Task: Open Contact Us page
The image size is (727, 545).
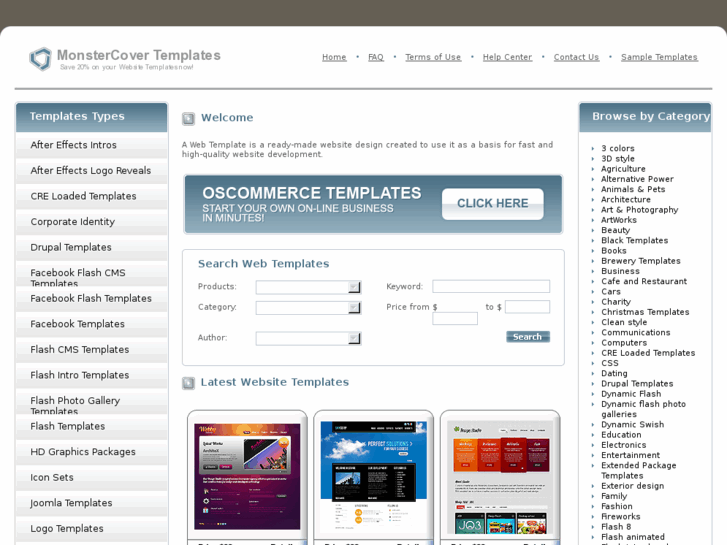Action: pyautogui.click(x=576, y=57)
